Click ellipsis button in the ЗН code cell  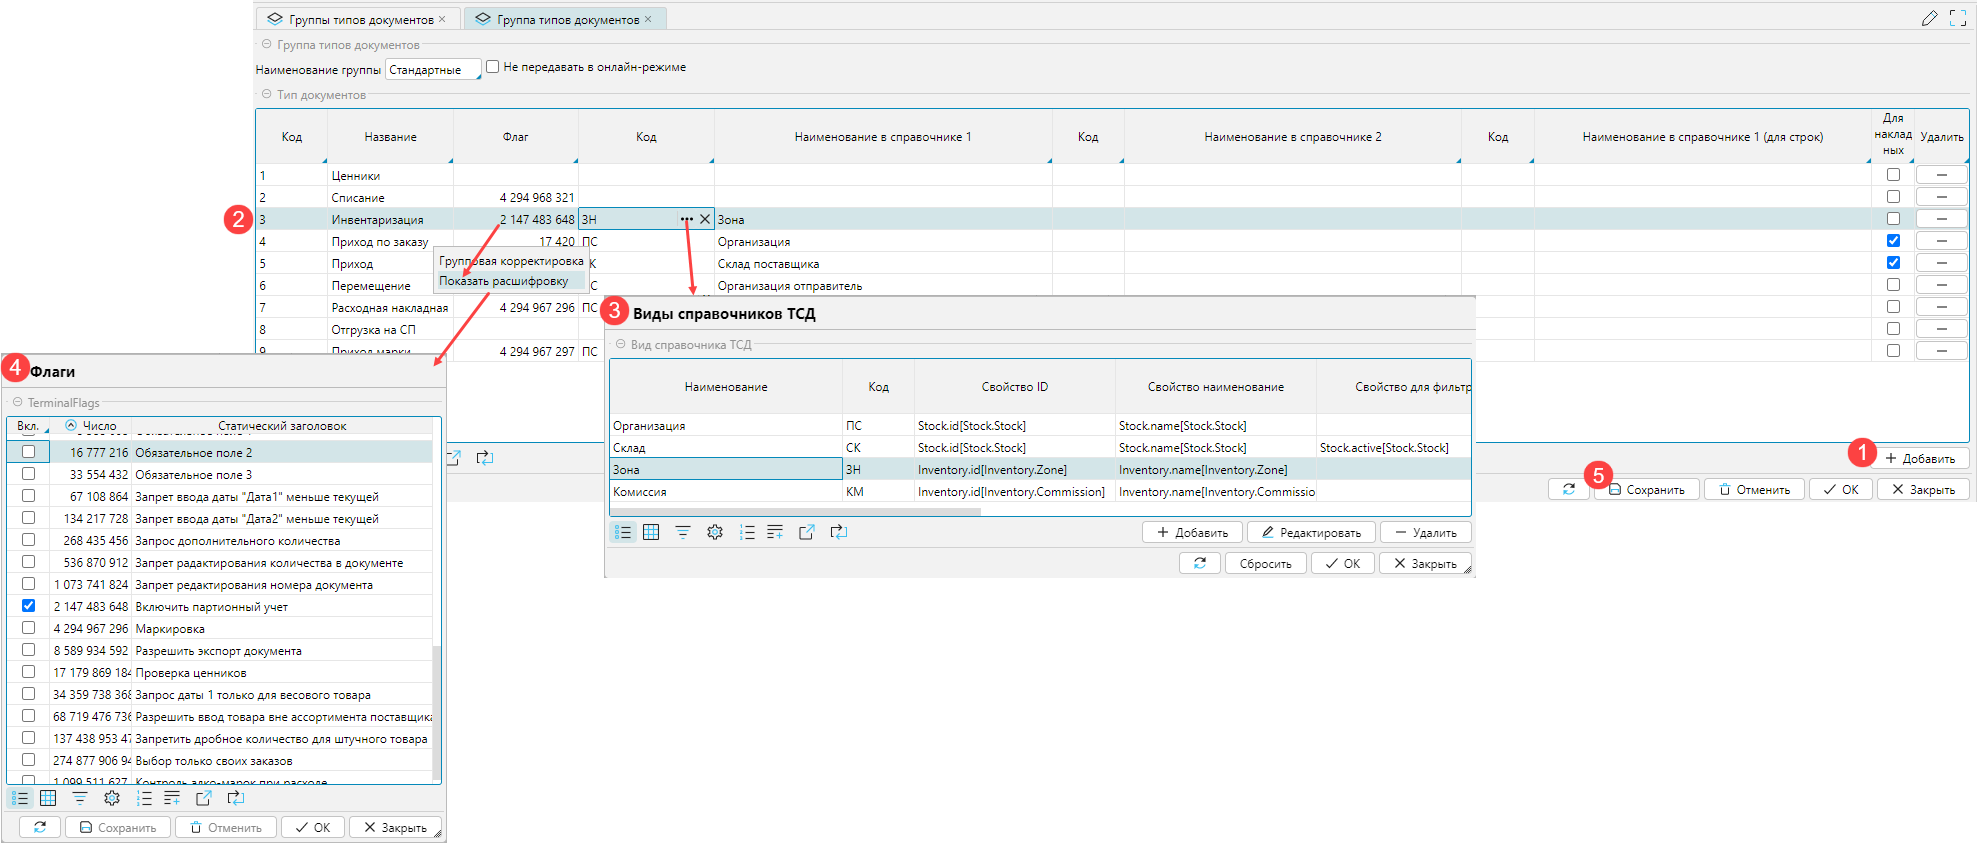pyautogui.click(x=686, y=219)
